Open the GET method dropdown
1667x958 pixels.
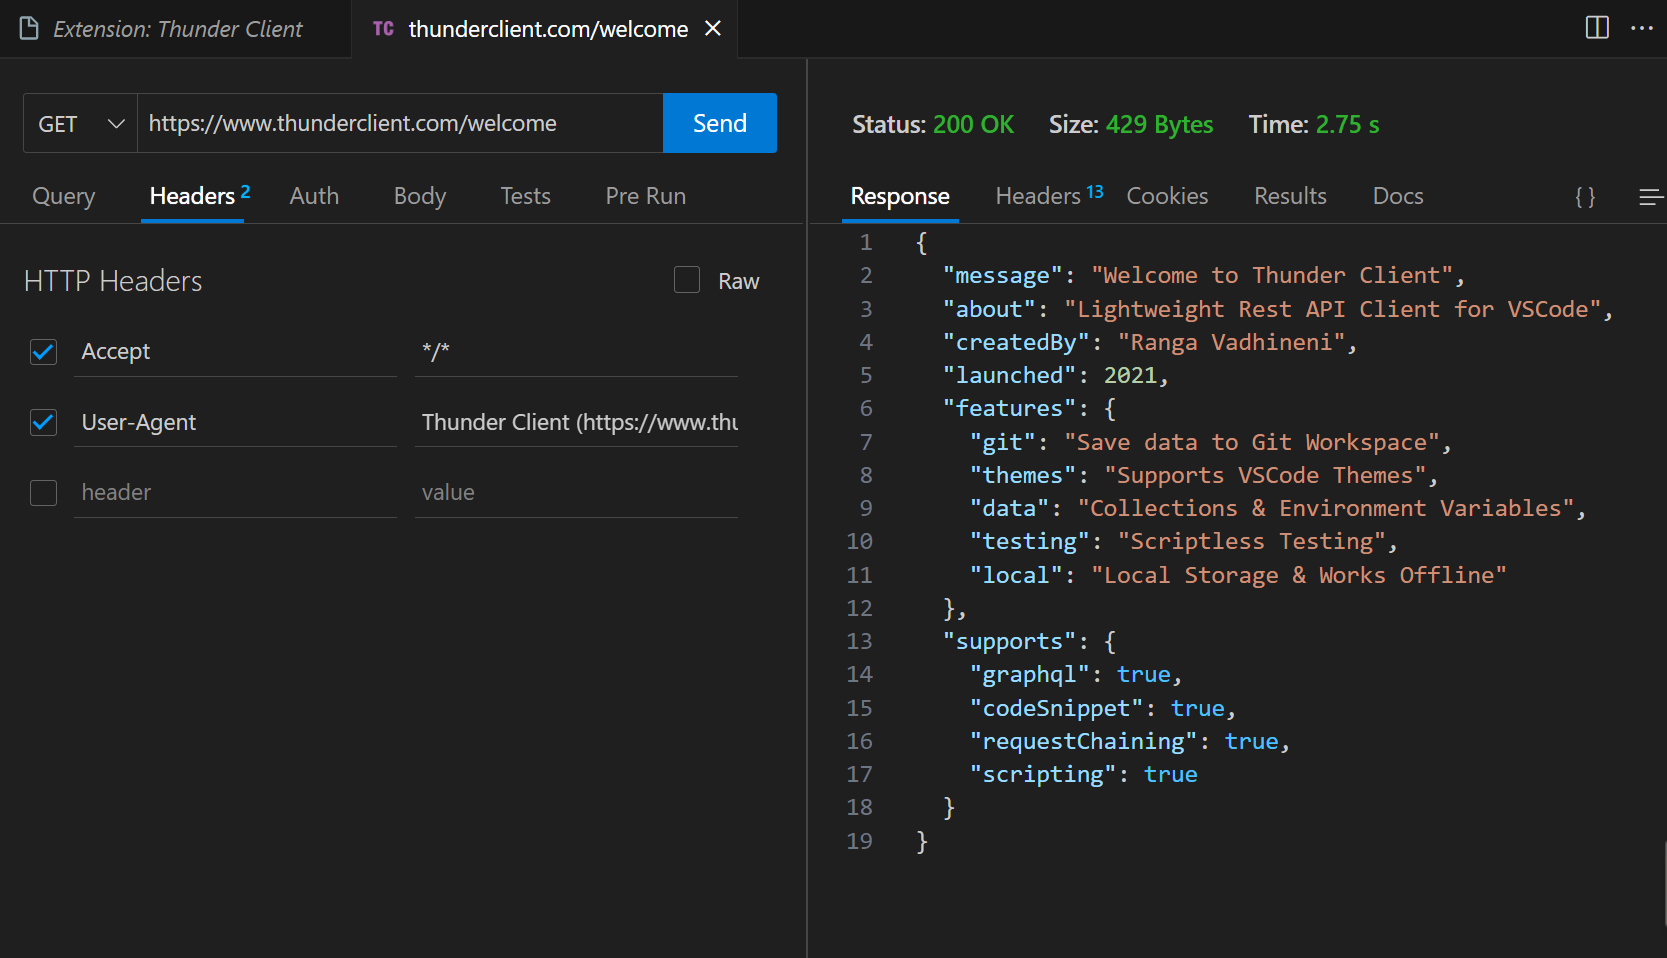pos(80,123)
